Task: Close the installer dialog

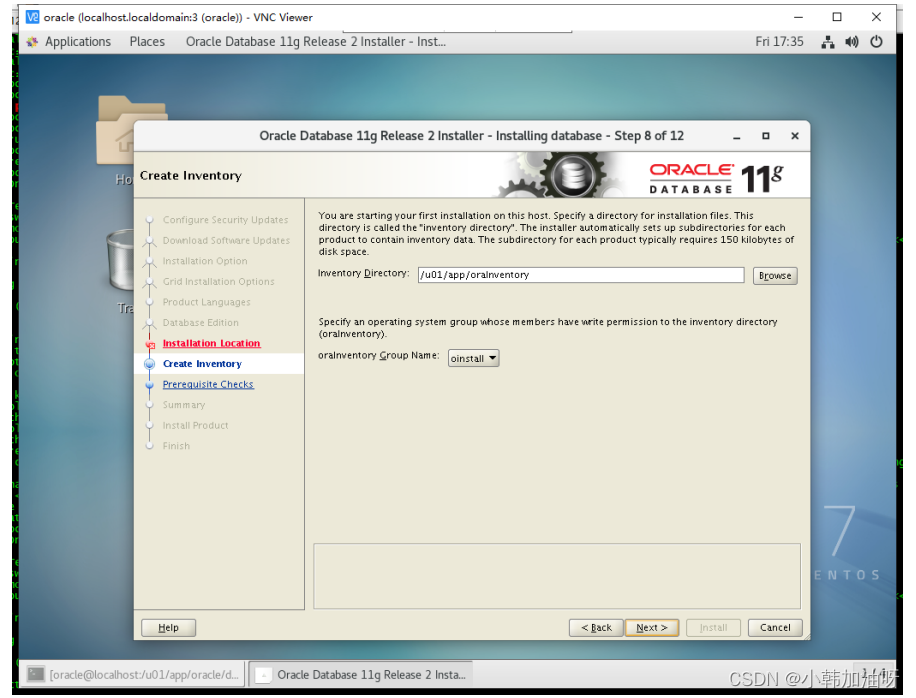Action: tap(794, 136)
